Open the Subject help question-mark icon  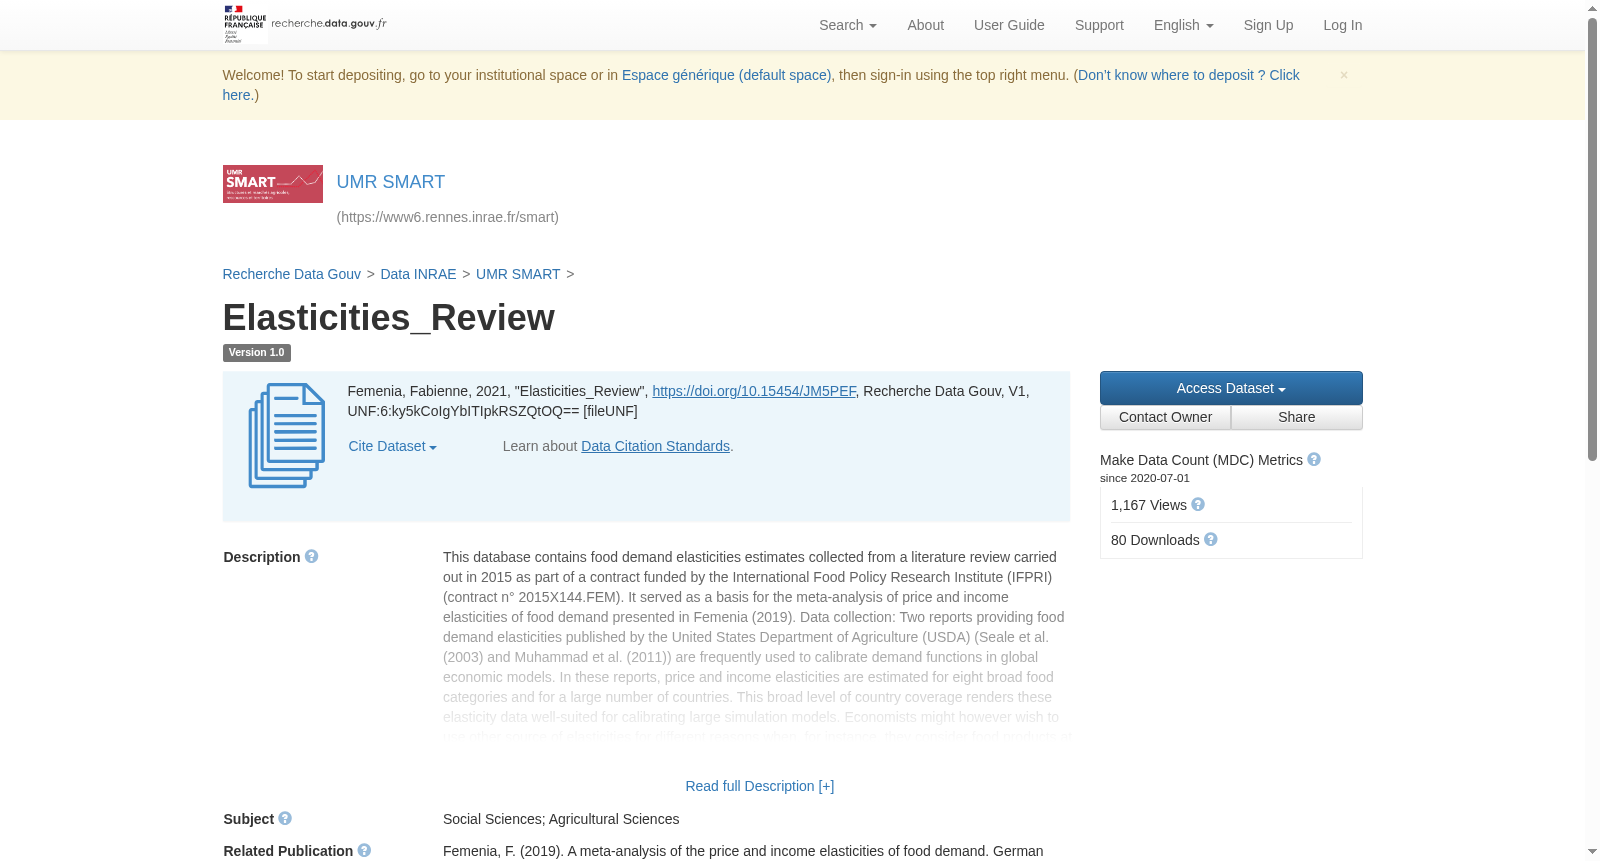(x=285, y=819)
